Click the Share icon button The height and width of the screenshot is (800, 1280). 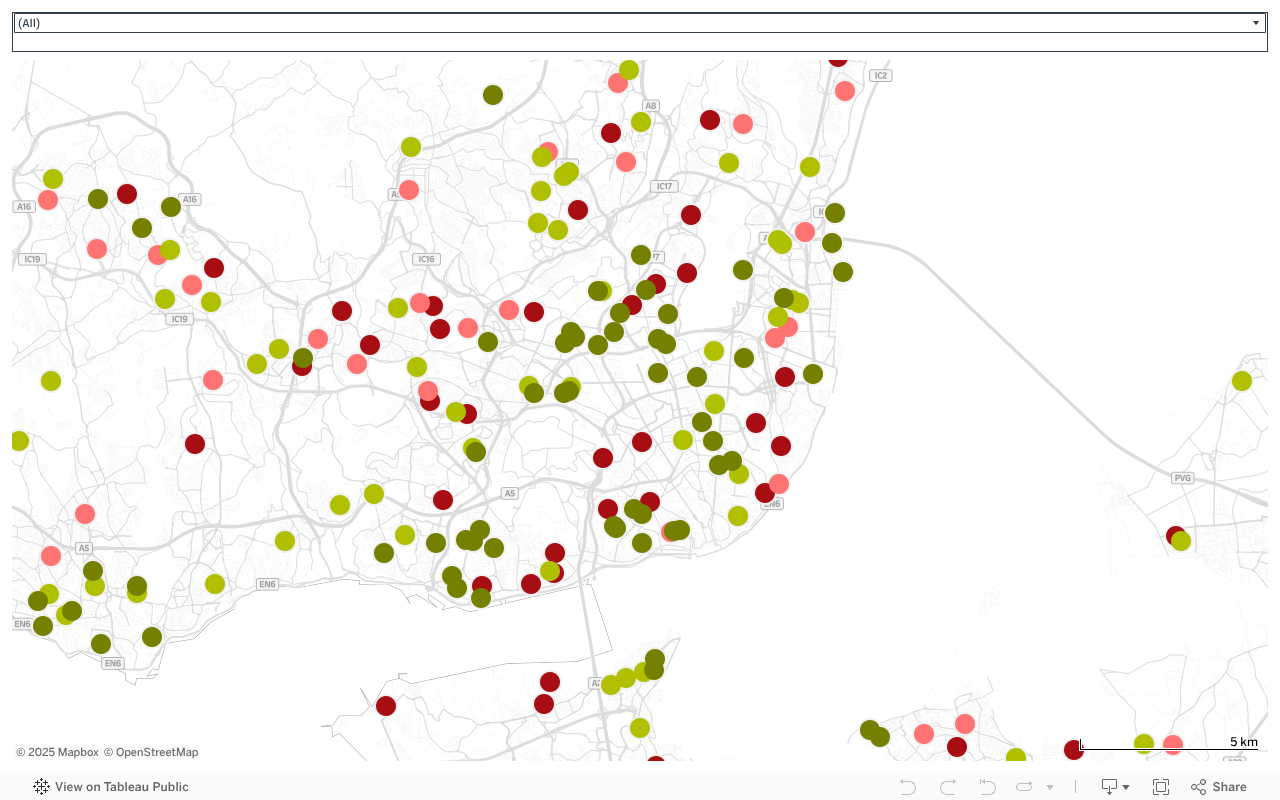(x=1218, y=787)
